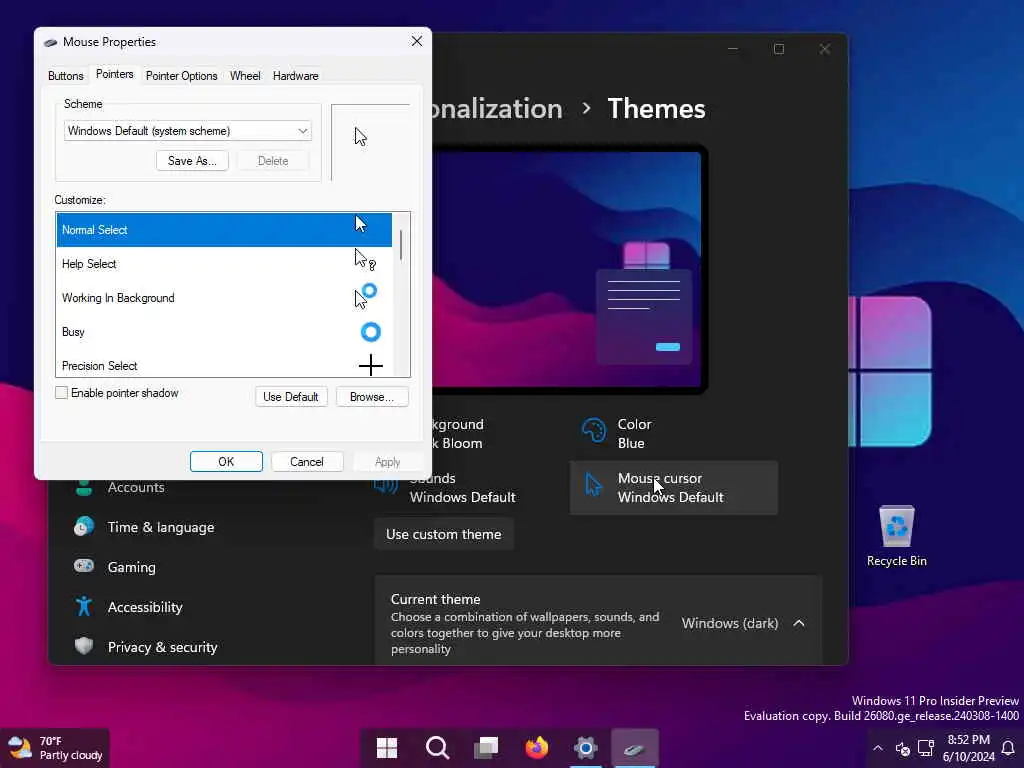1024x768 pixels.
Task: Open Accounts in Settings sidebar
Action: 136,487
